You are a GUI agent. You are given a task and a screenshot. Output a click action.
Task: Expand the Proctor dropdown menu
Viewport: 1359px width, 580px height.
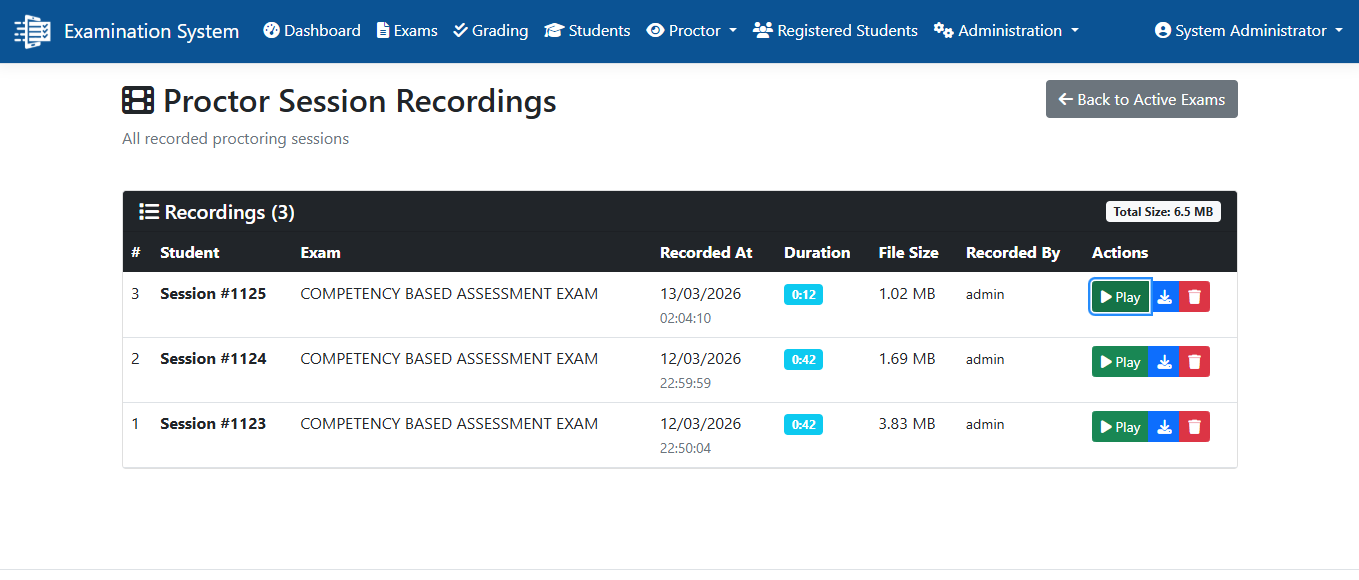tap(692, 31)
